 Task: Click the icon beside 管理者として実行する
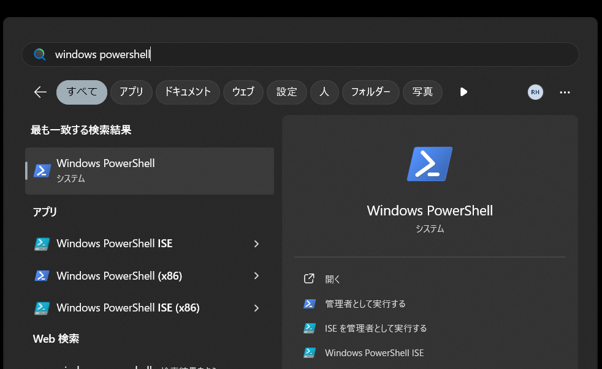(x=309, y=304)
